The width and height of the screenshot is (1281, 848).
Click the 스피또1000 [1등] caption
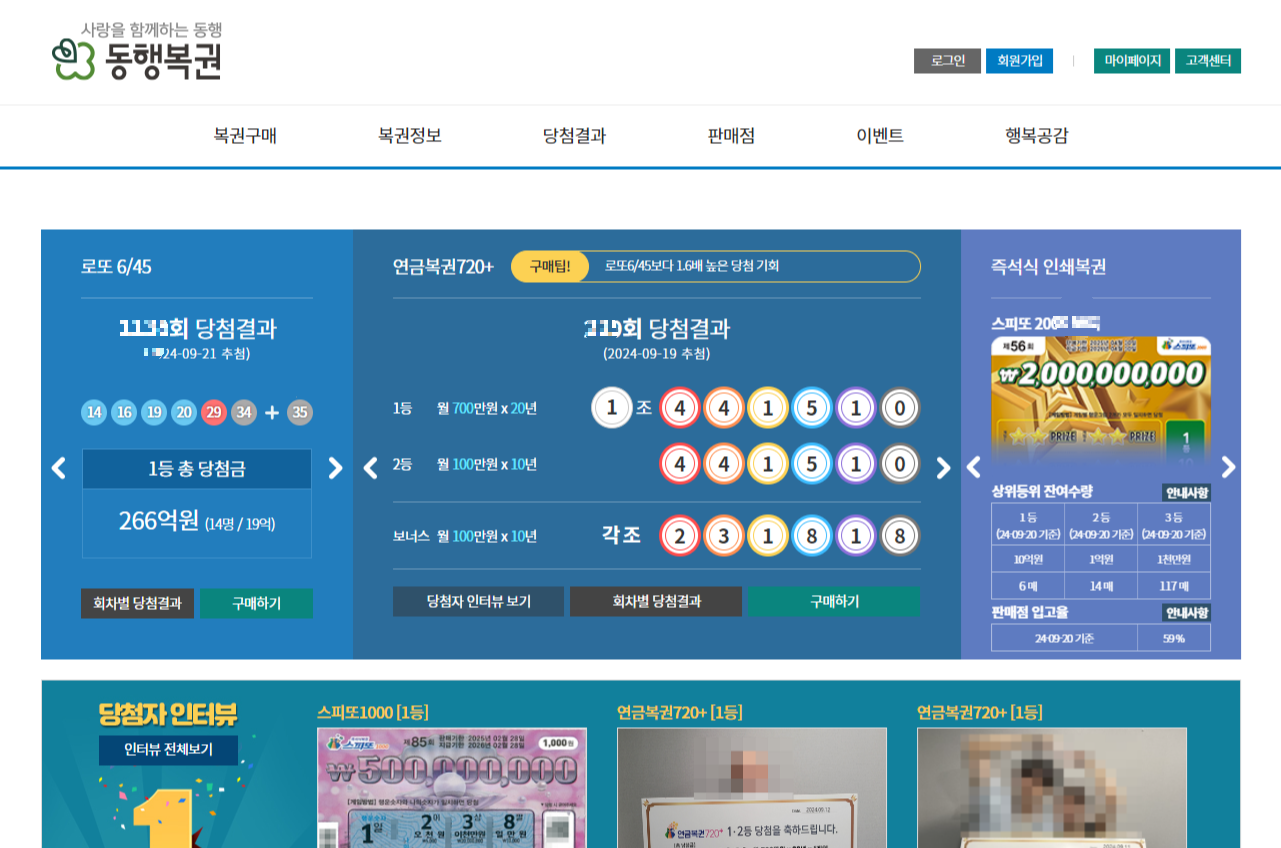pos(373,713)
